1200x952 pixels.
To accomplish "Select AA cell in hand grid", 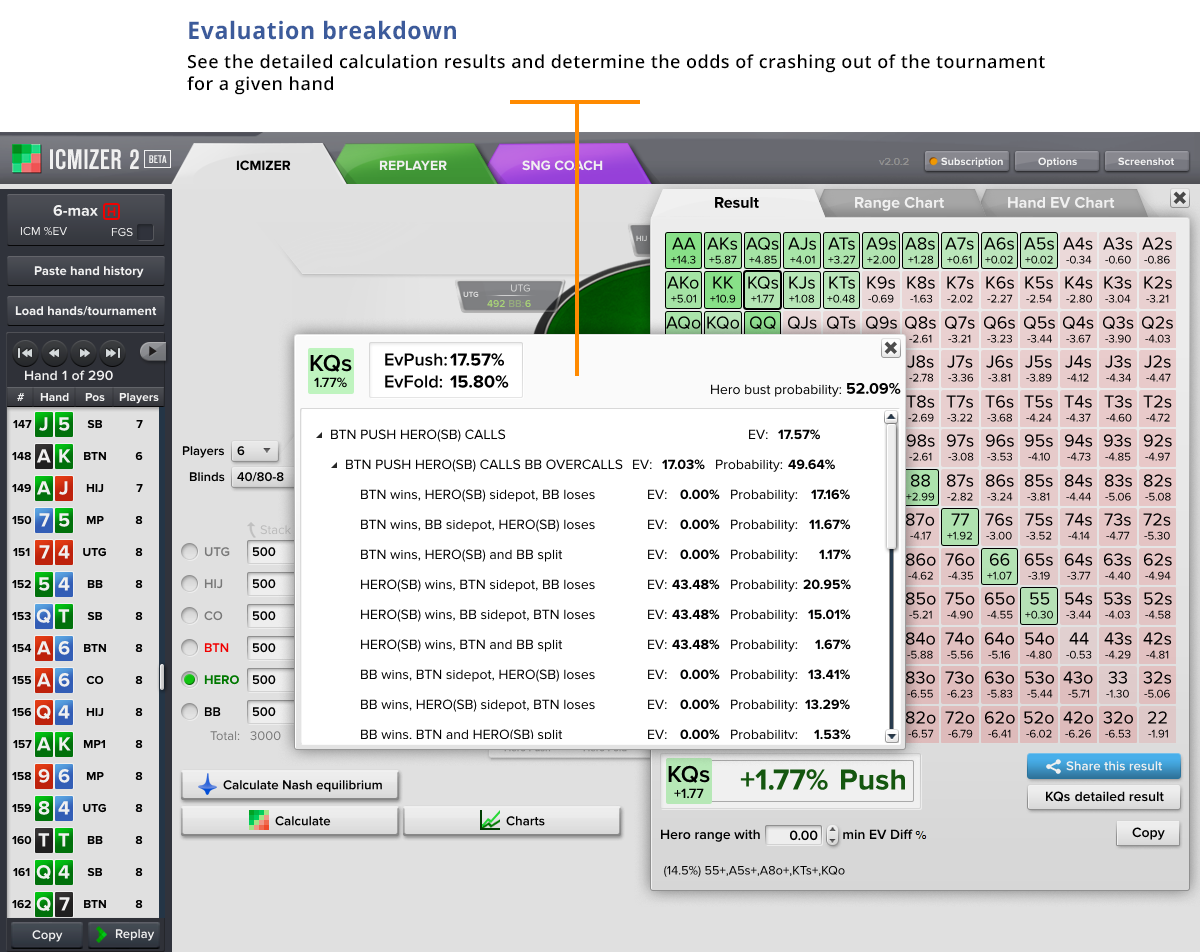I will tap(684, 250).
